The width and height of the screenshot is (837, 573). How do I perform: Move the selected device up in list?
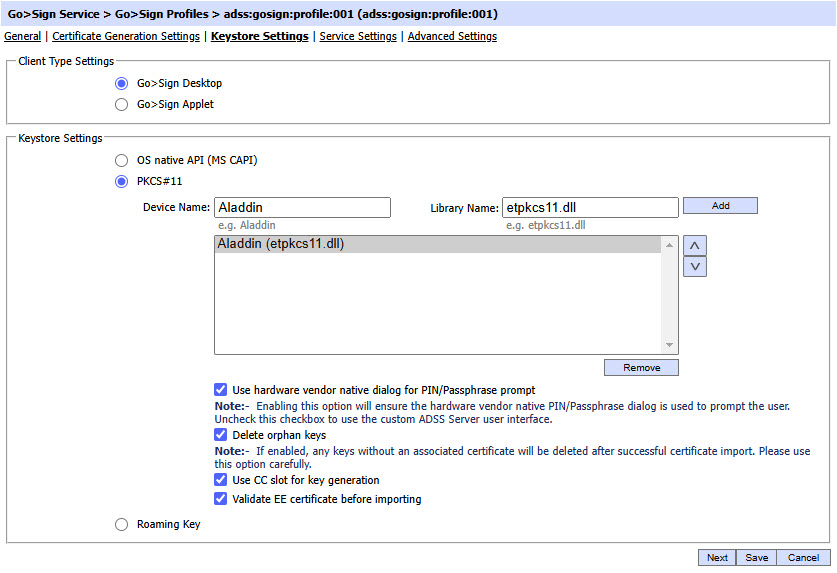coord(694,246)
